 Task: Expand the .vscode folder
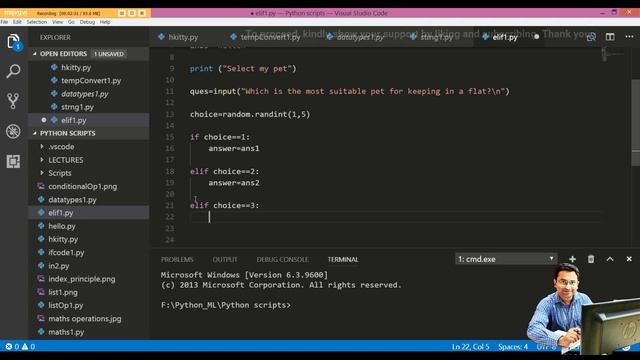(x=61, y=147)
